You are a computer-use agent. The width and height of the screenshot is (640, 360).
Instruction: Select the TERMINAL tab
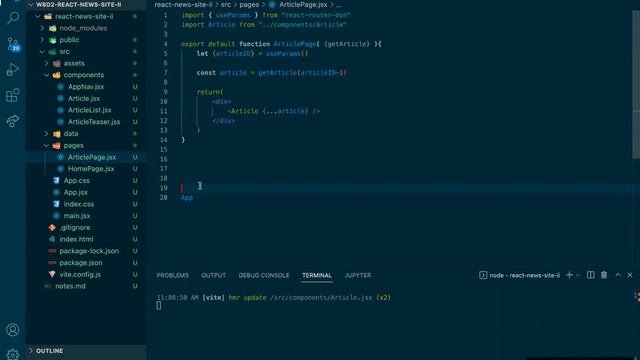[317, 276]
